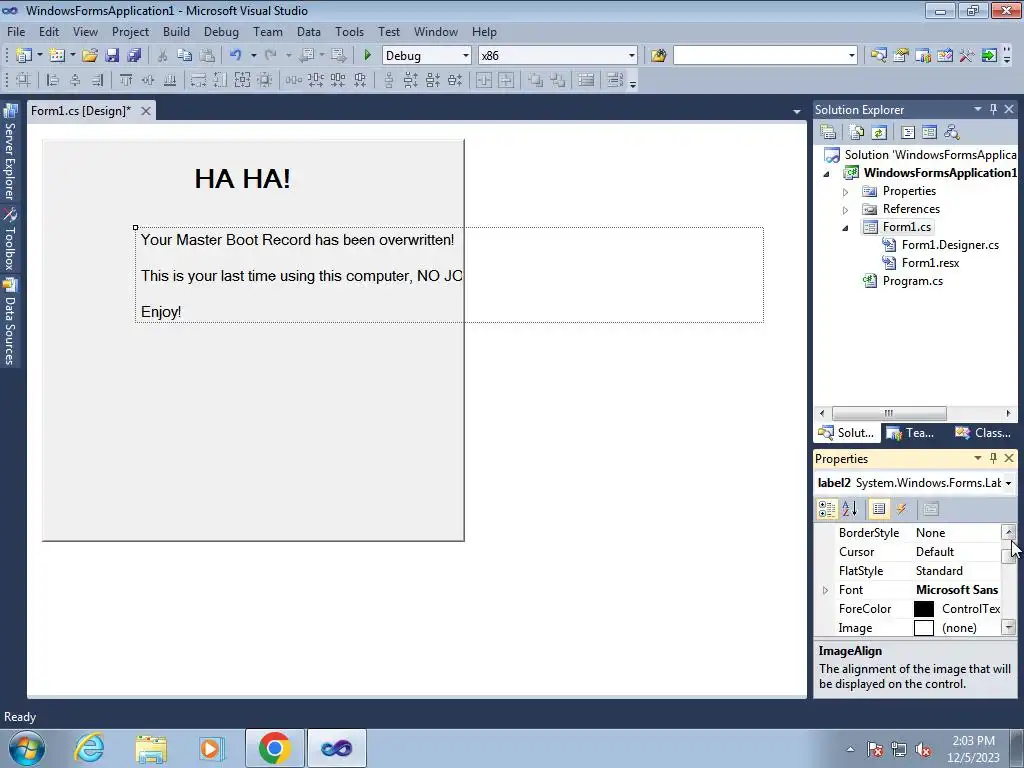This screenshot has height=768, width=1024.
Task: Open Solution Explorer from toolbar icon
Action: pyautogui.click(x=878, y=56)
